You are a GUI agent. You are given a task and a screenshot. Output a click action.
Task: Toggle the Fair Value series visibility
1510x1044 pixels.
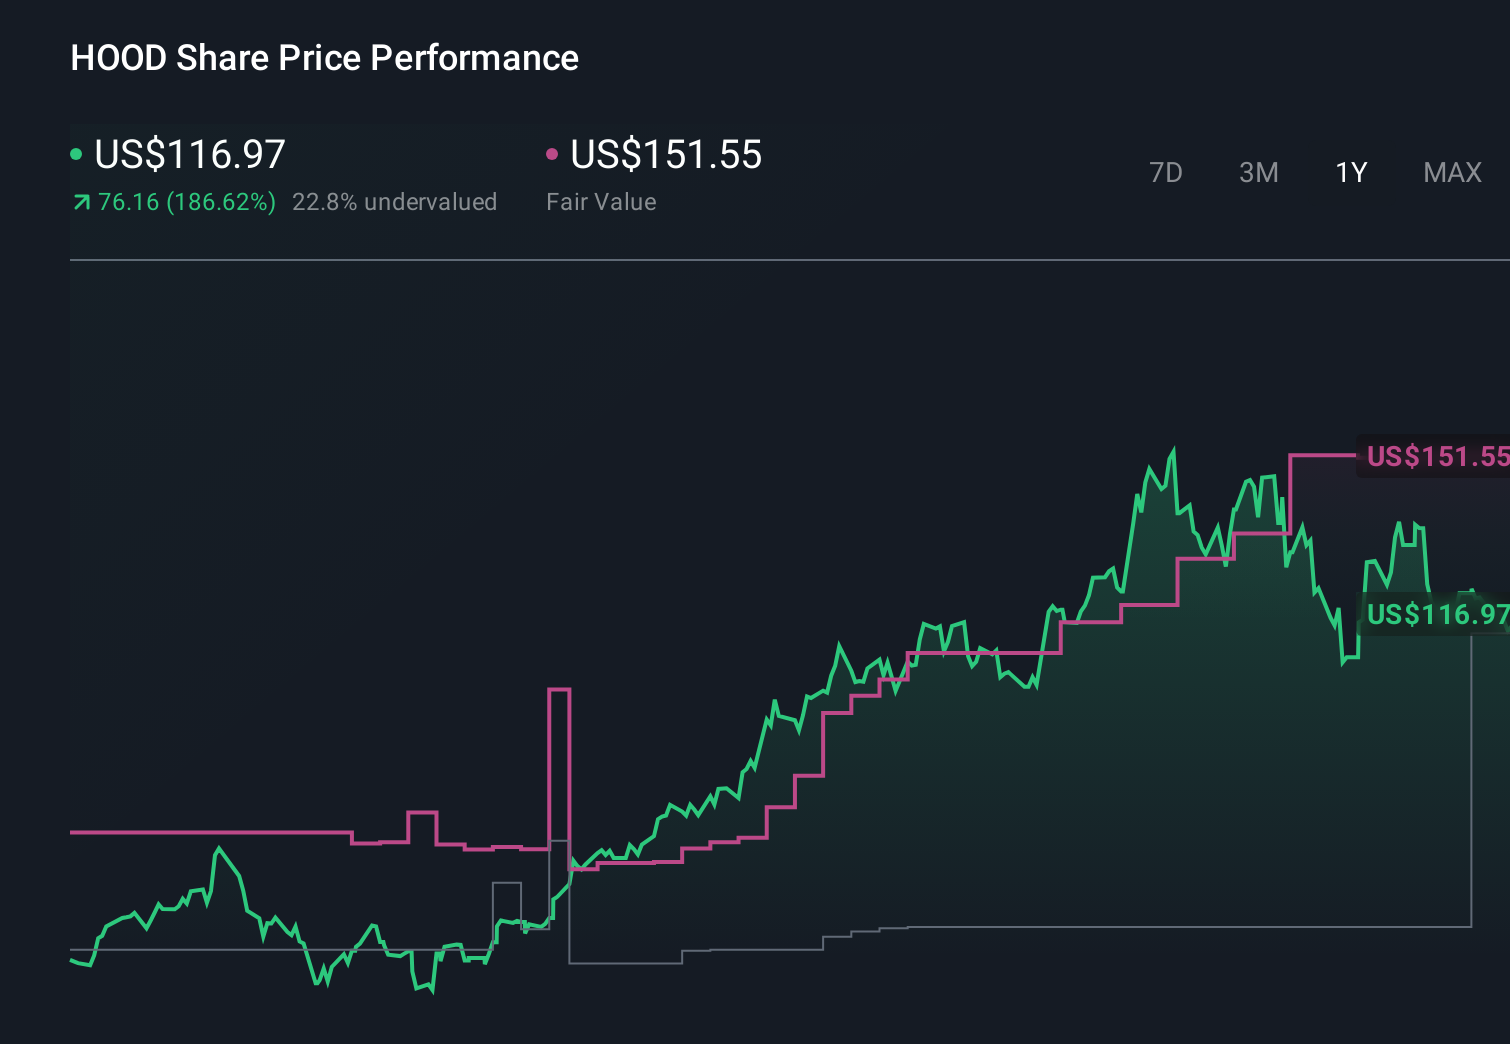[x=552, y=153]
